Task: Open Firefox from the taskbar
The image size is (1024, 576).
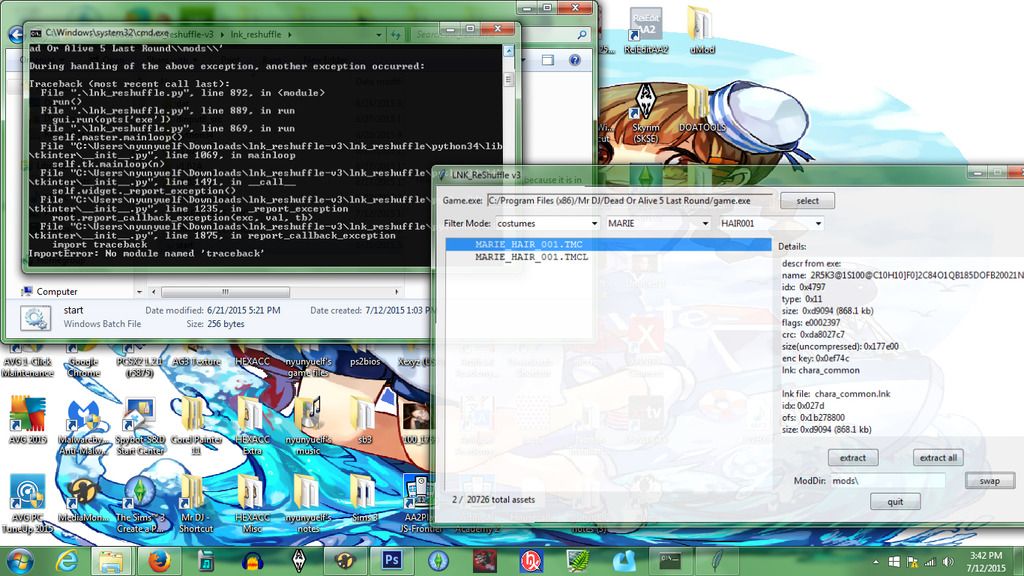Action: [159, 561]
